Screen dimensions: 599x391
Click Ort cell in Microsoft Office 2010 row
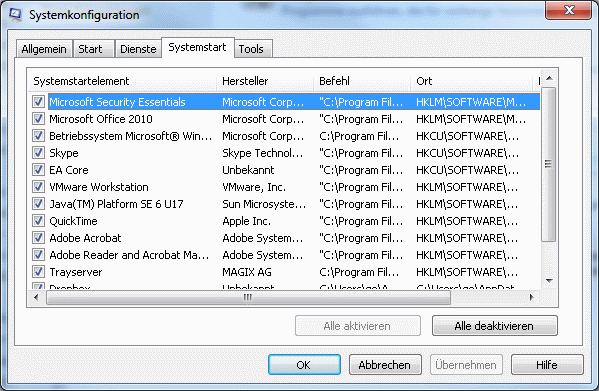tap(471, 119)
